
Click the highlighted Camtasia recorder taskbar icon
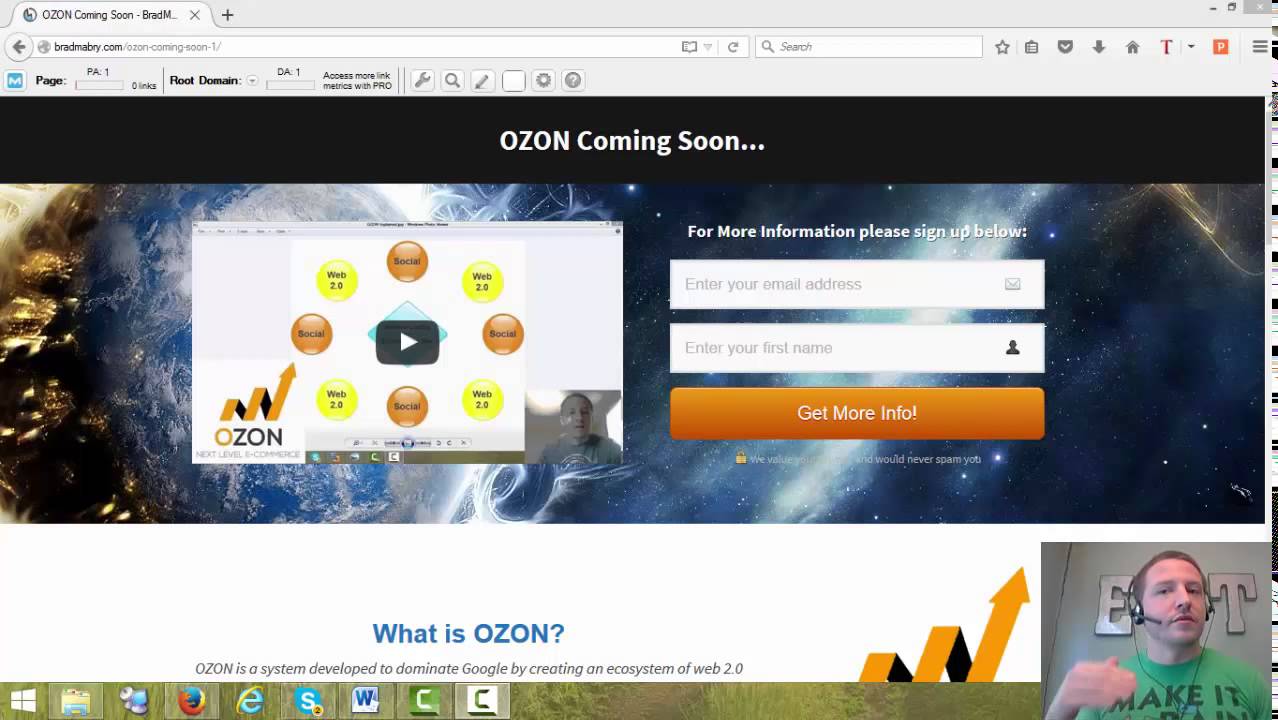[x=482, y=701]
